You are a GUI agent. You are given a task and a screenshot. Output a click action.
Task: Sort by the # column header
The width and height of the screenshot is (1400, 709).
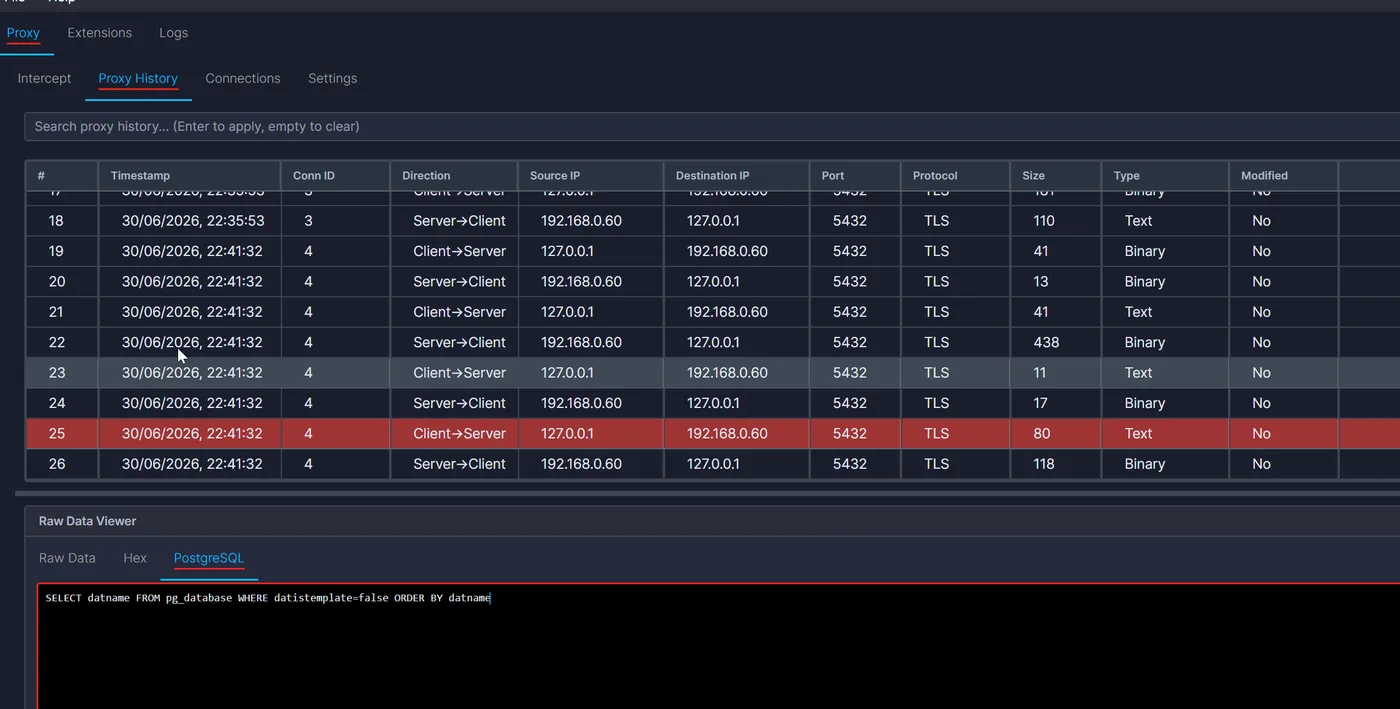(61, 175)
